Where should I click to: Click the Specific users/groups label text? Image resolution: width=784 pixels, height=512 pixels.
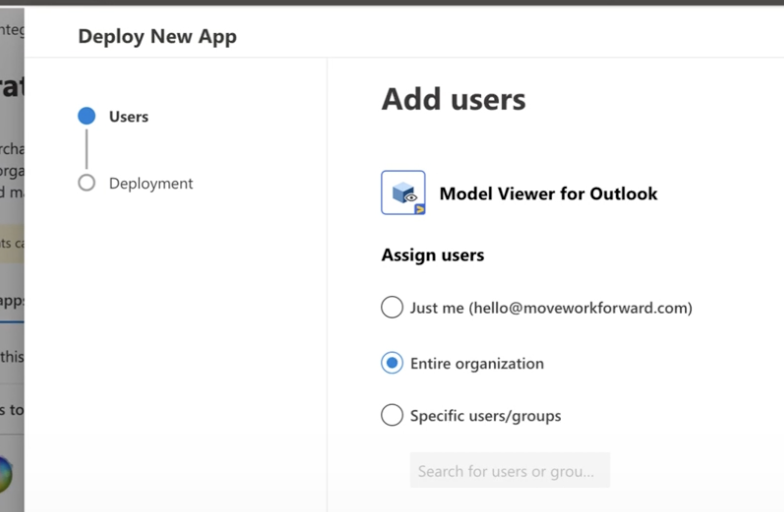coord(485,416)
